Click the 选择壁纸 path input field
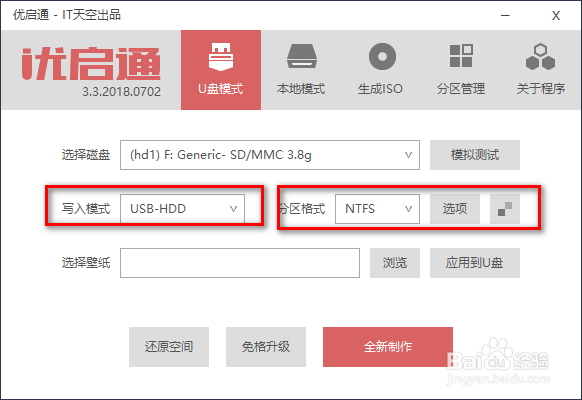 (x=240, y=263)
